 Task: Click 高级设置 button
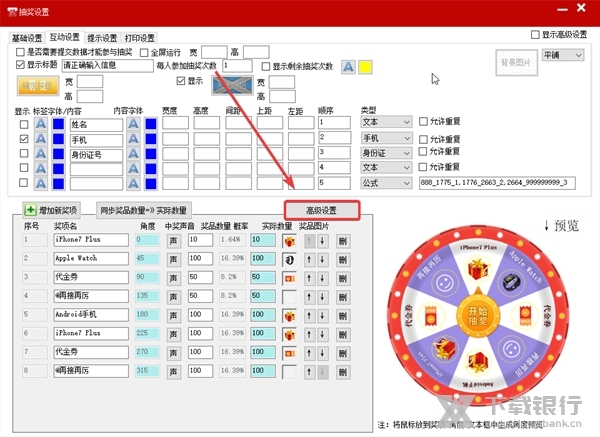tap(322, 210)
